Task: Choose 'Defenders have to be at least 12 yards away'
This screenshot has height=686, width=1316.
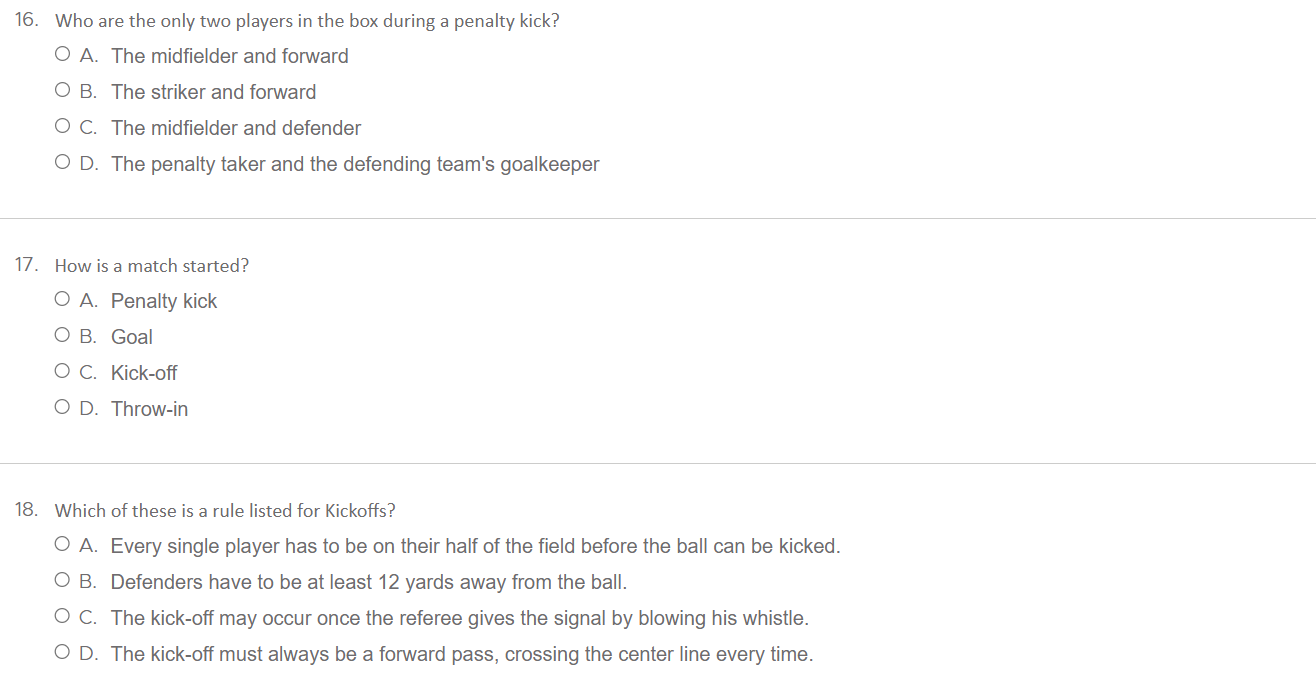Action: 64,582
